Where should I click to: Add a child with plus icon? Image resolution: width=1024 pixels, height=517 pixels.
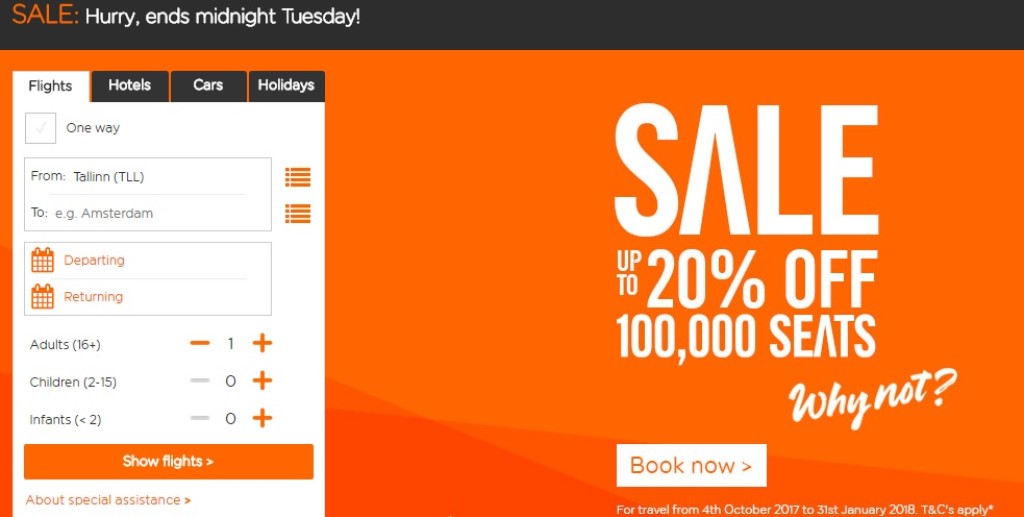(x=262, y=381)
